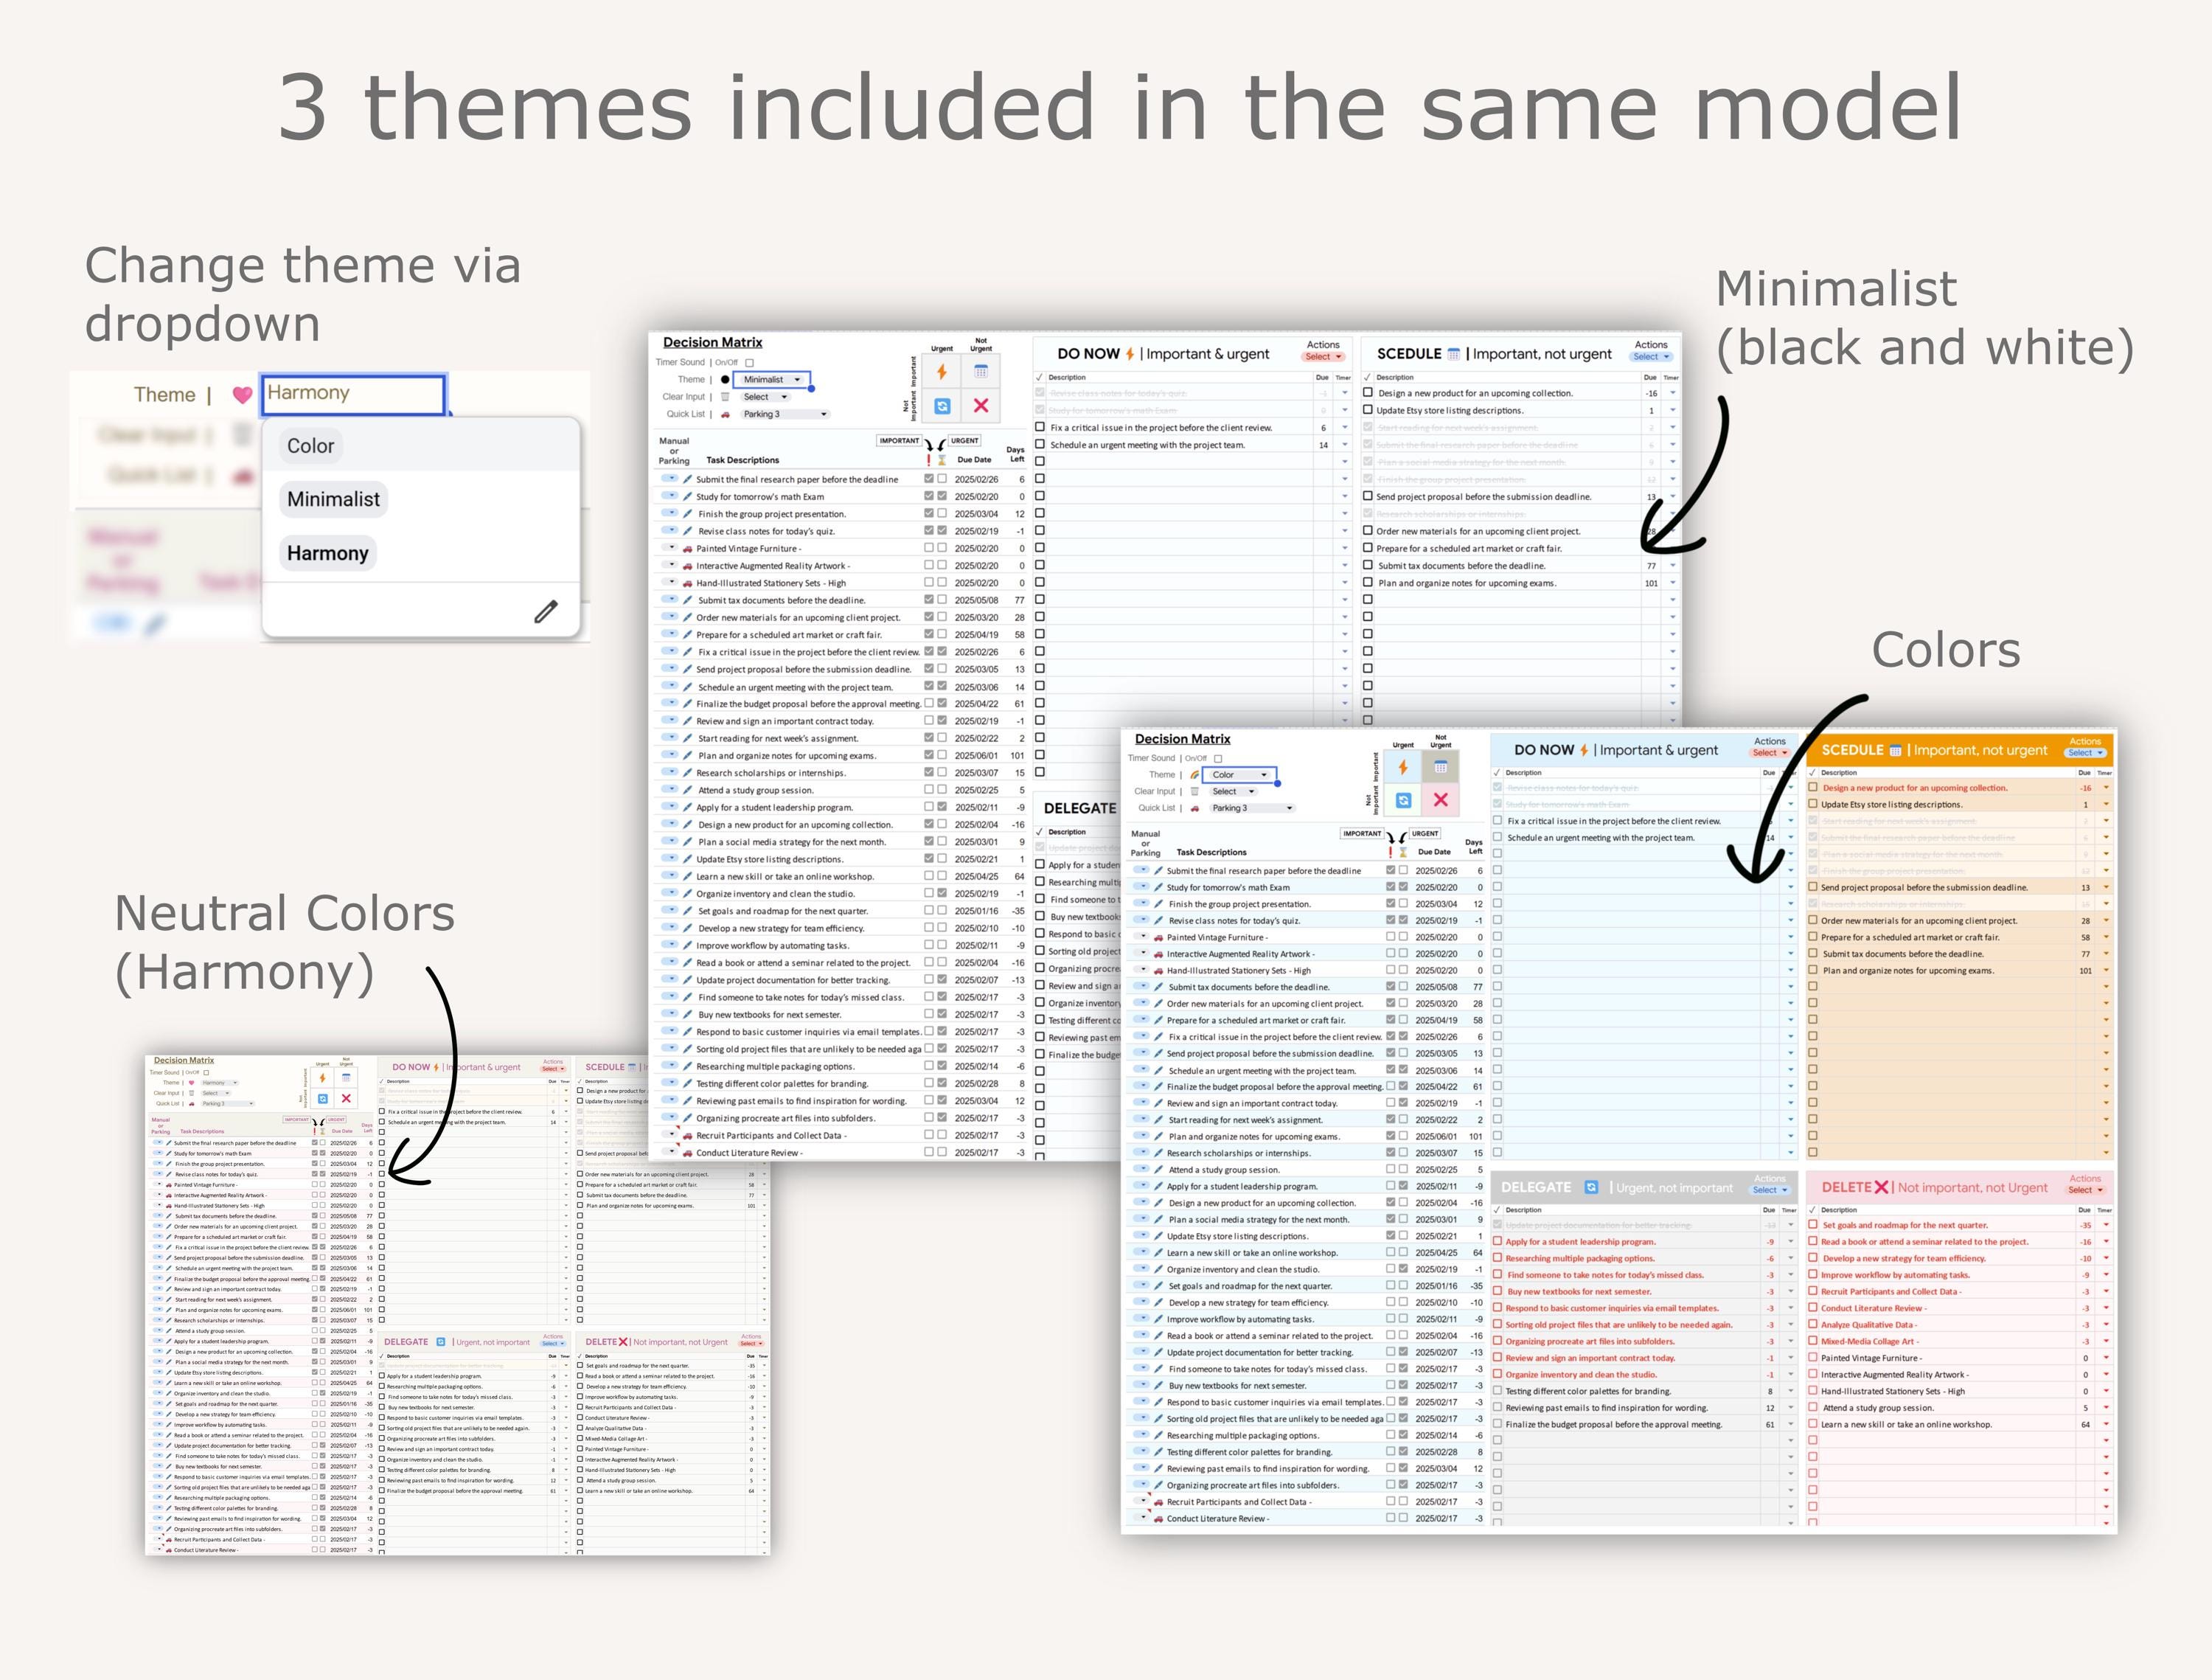Viewport: 2212px width, 1680px height.
Task: Click the trash icon next to Clear Input in Minimalist sheet
Action: (x=725, y=397)
